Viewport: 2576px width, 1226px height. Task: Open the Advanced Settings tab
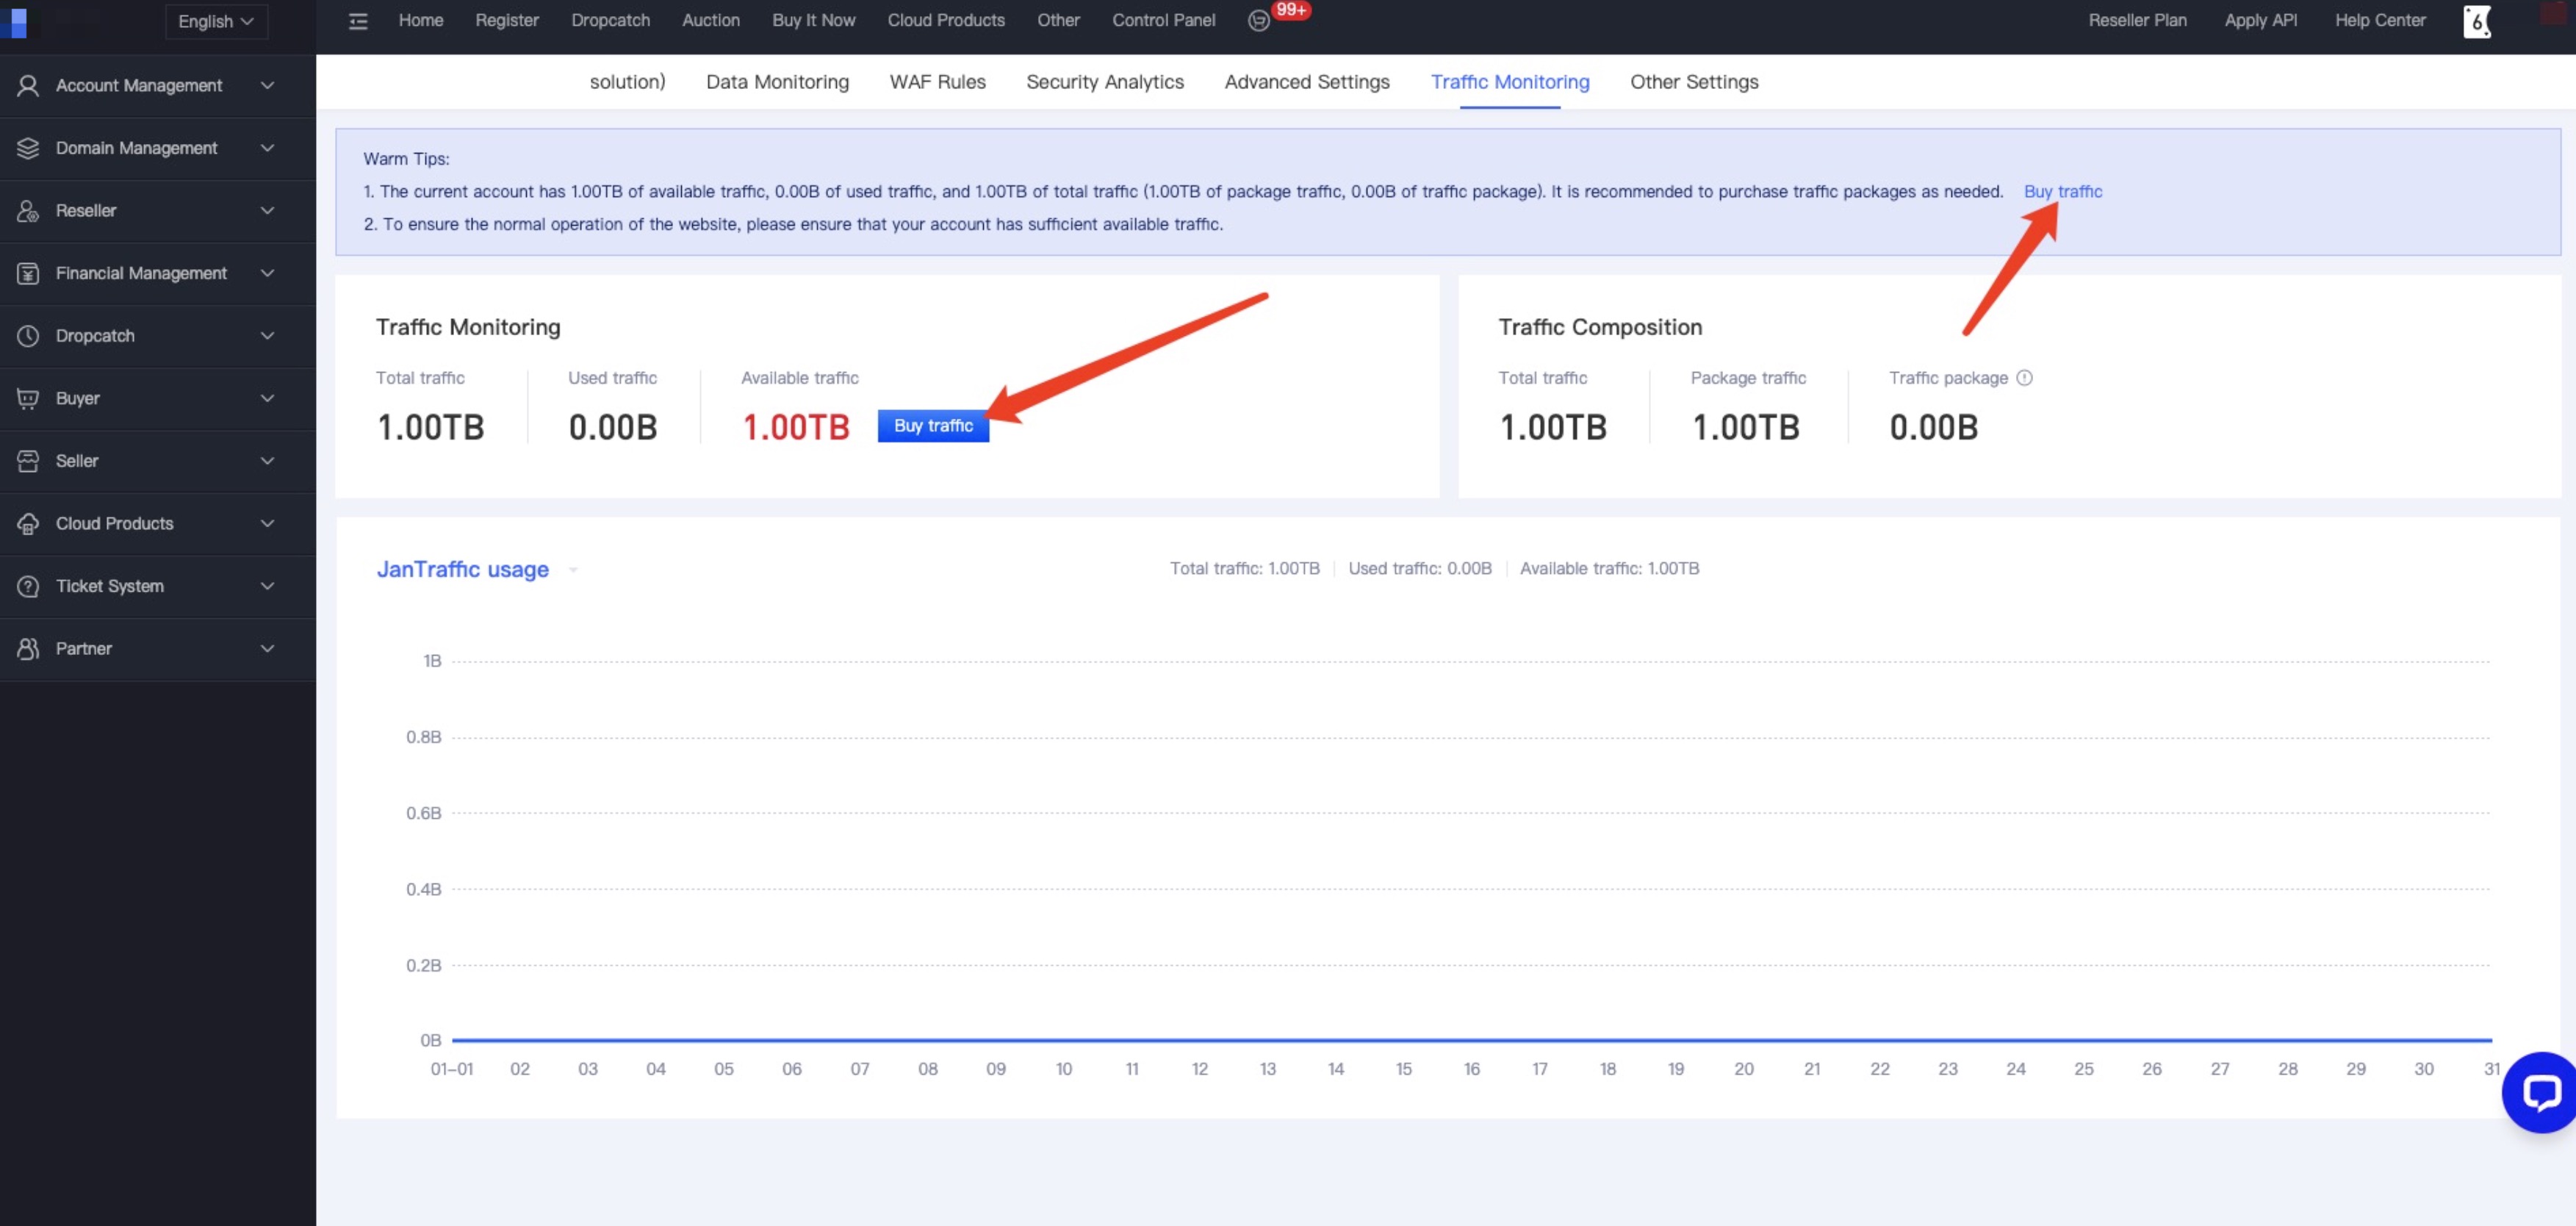click(1307, 82)
